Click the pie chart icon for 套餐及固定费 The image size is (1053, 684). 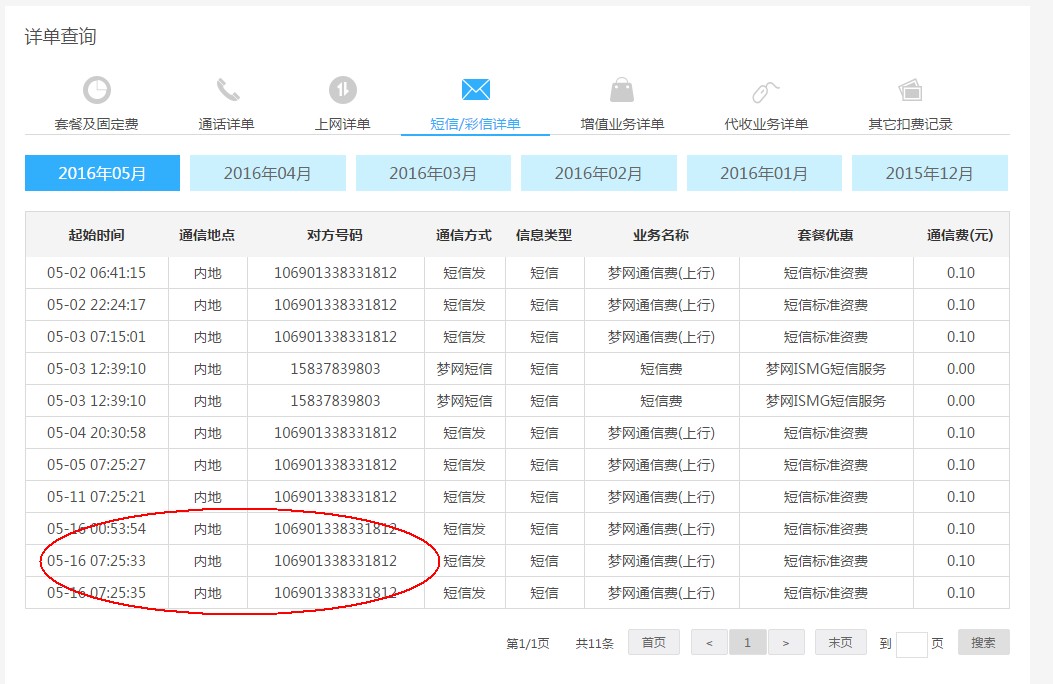(x=97, y=90)
